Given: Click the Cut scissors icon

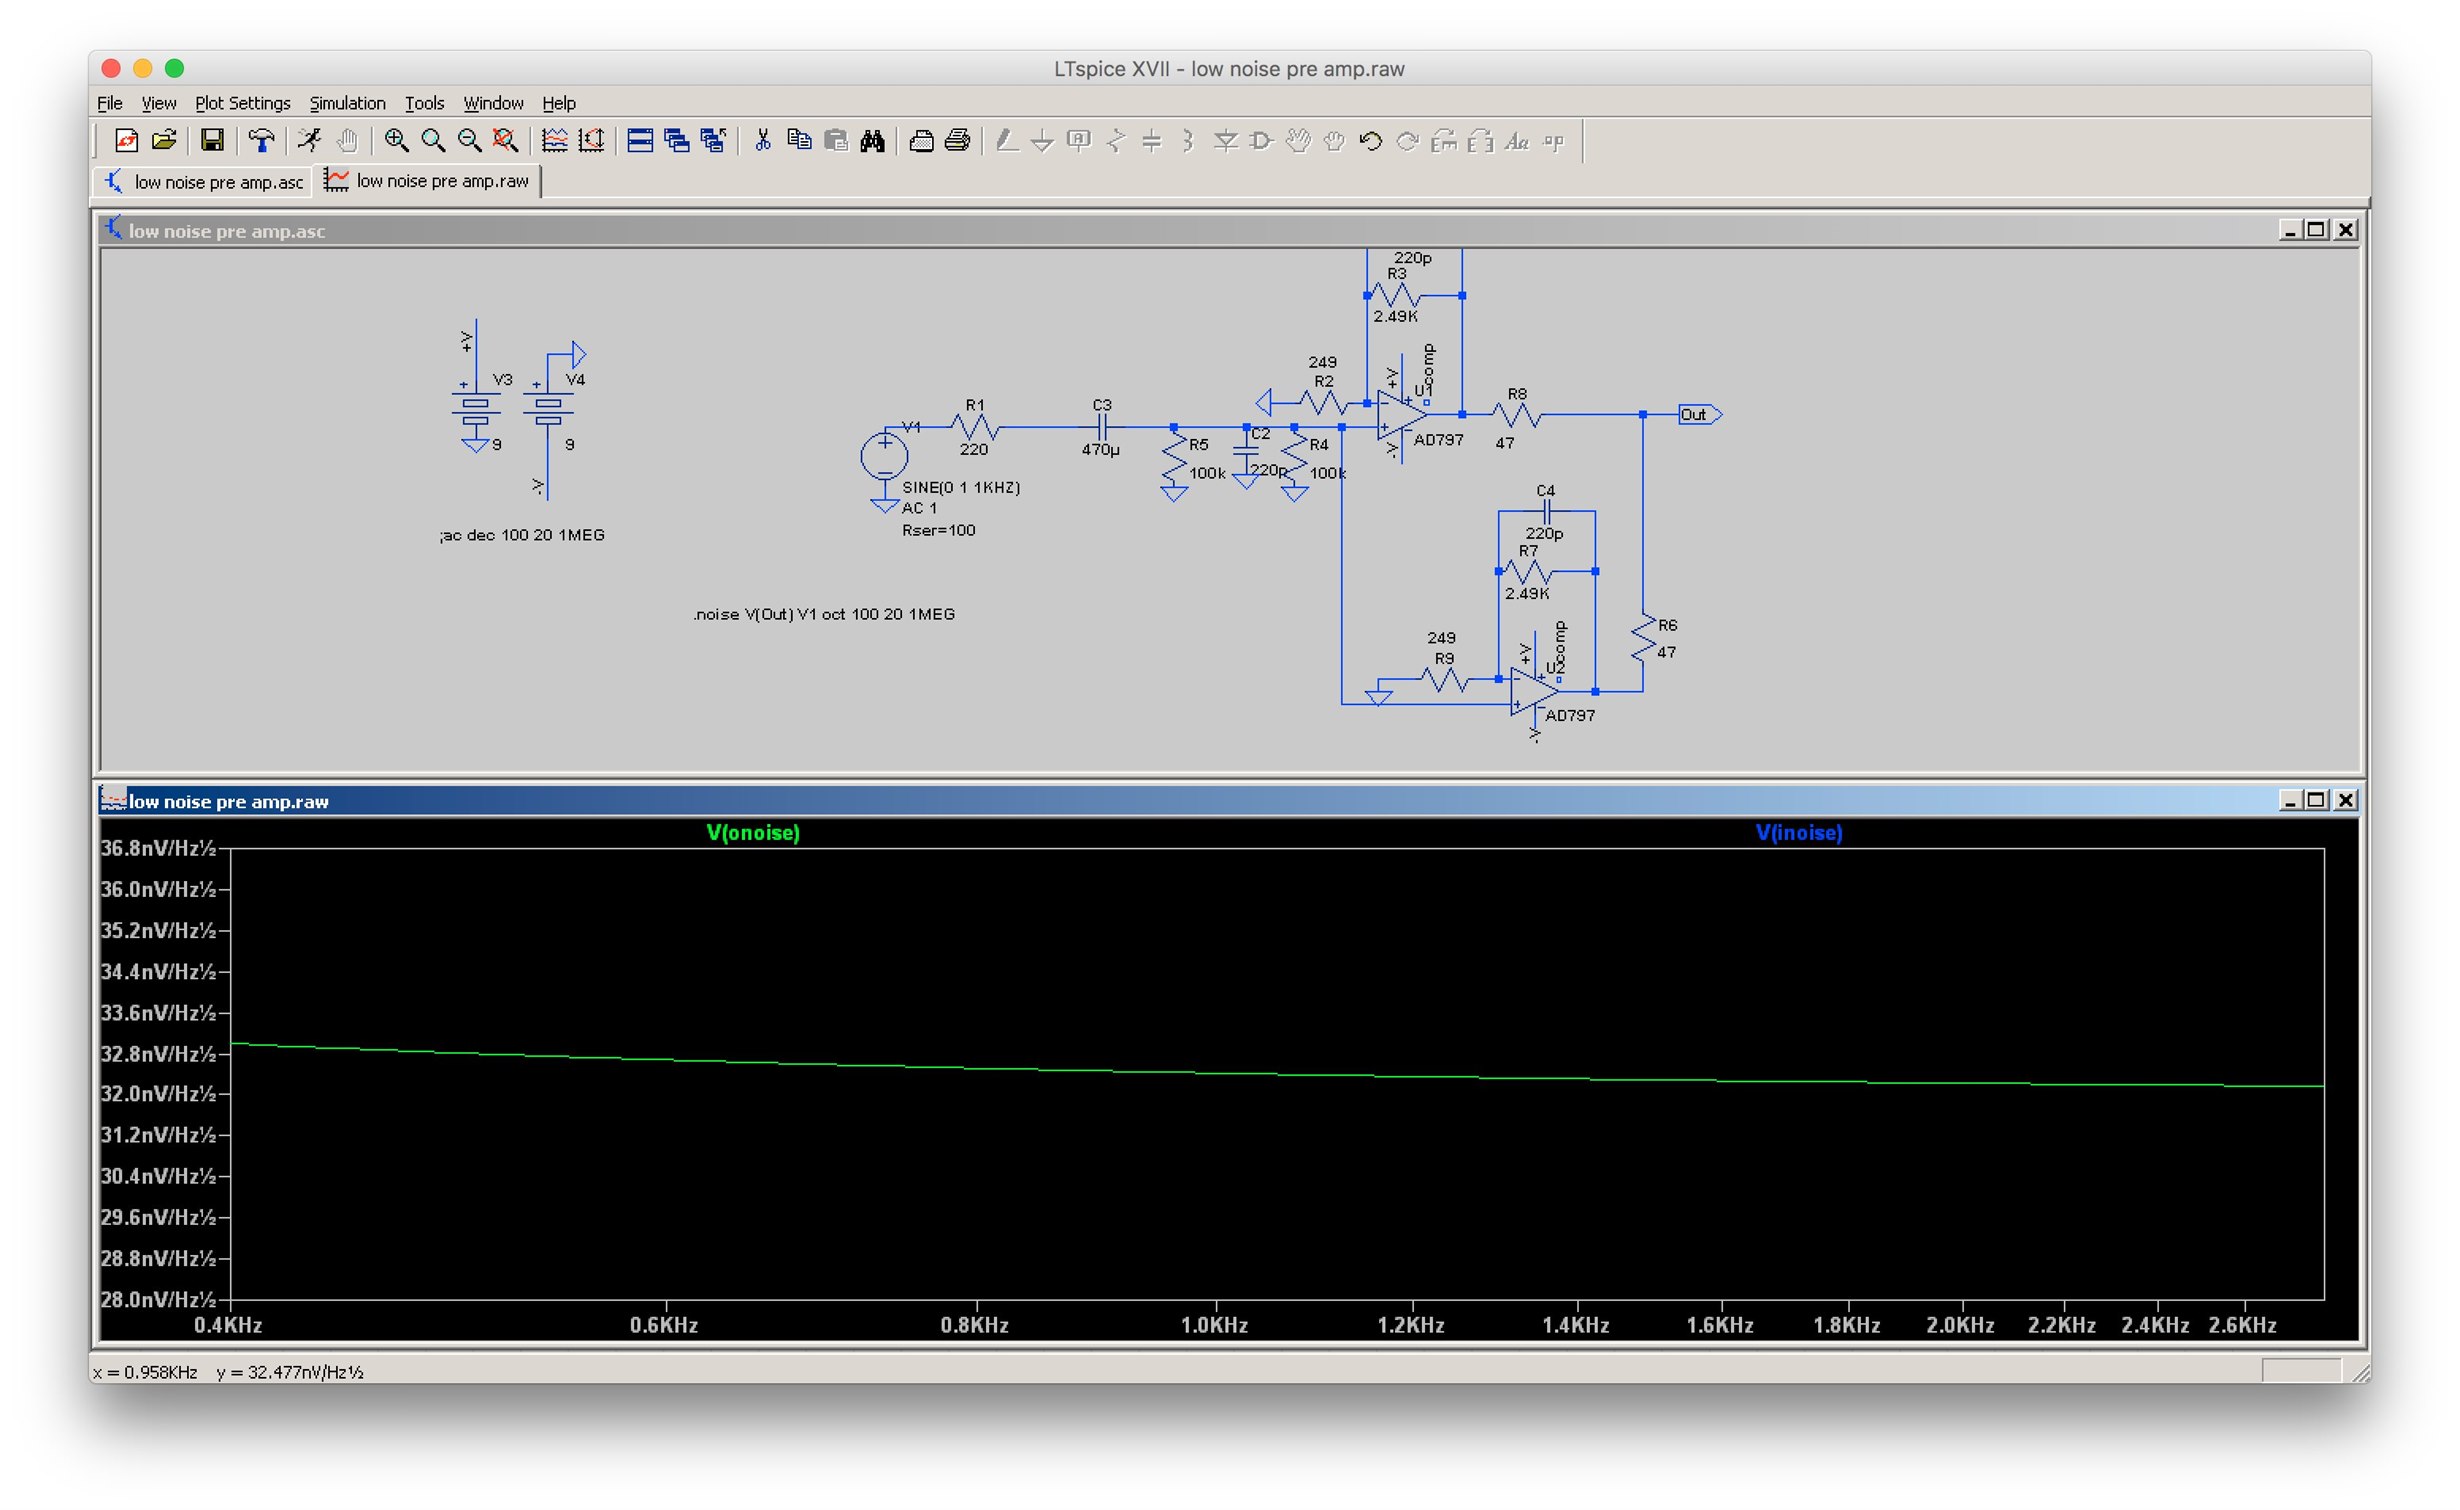Looking at the screenshot, I should tap(762, 141).
